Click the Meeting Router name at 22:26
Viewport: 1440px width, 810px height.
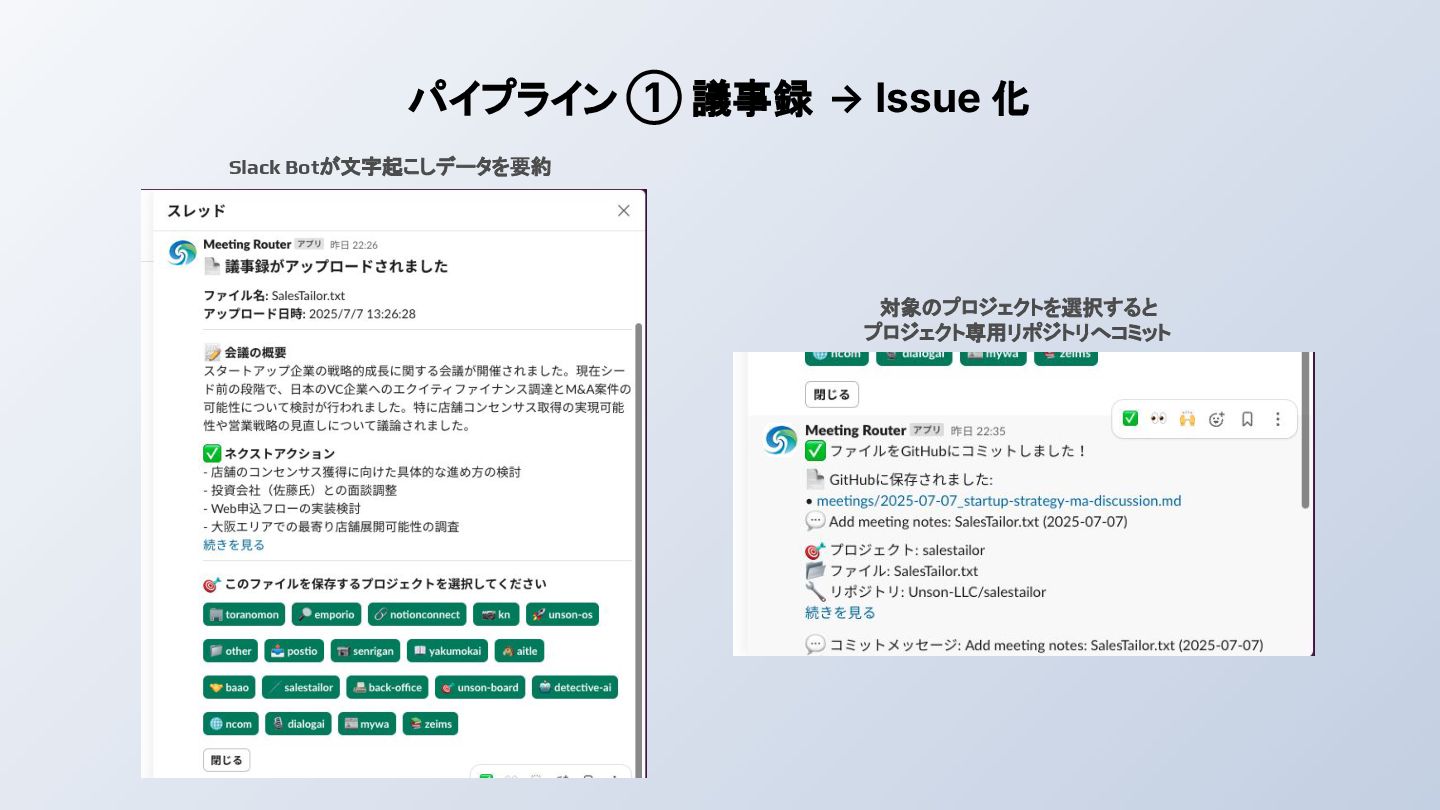[247, 244]
